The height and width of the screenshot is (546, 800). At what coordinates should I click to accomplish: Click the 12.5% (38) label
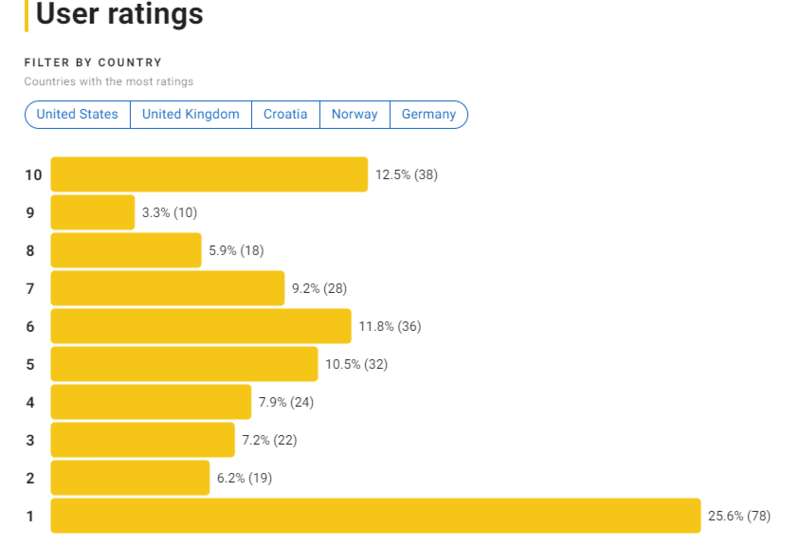pos(407,175)
